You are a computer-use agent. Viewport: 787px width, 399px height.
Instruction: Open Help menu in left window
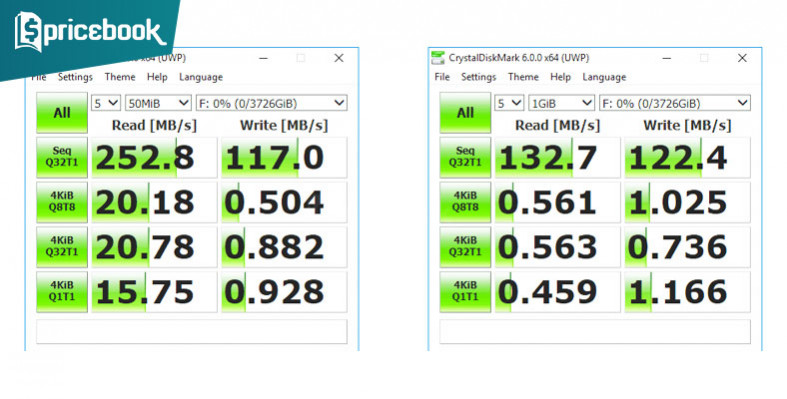[x=157, y=77]
